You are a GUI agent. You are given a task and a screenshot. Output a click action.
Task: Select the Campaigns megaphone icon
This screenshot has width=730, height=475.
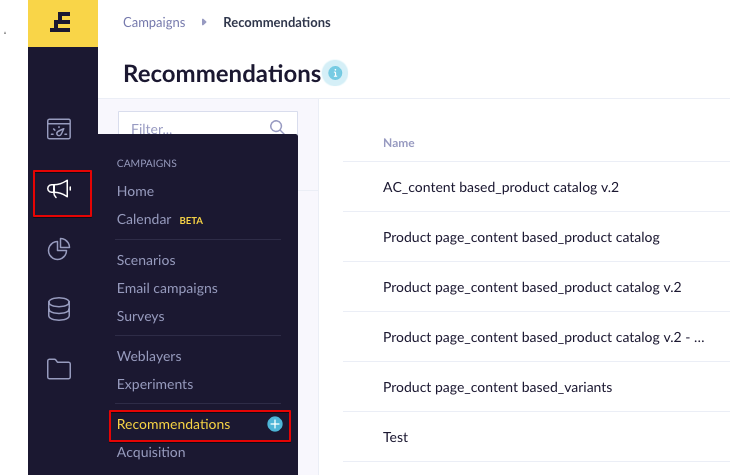pos(59,189)
